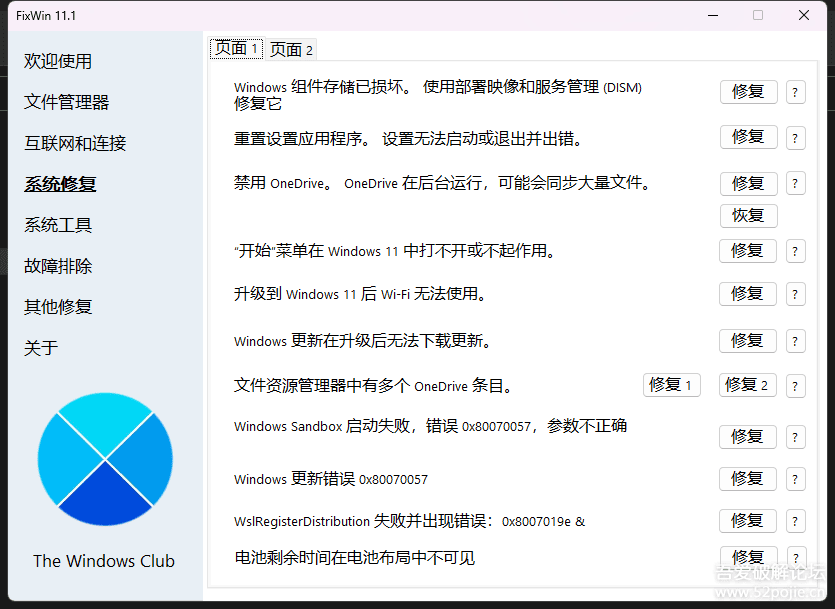Open the 其他修复 section
Screen dimensions: 835x609
pyautogui.click(x=58, y=307)
